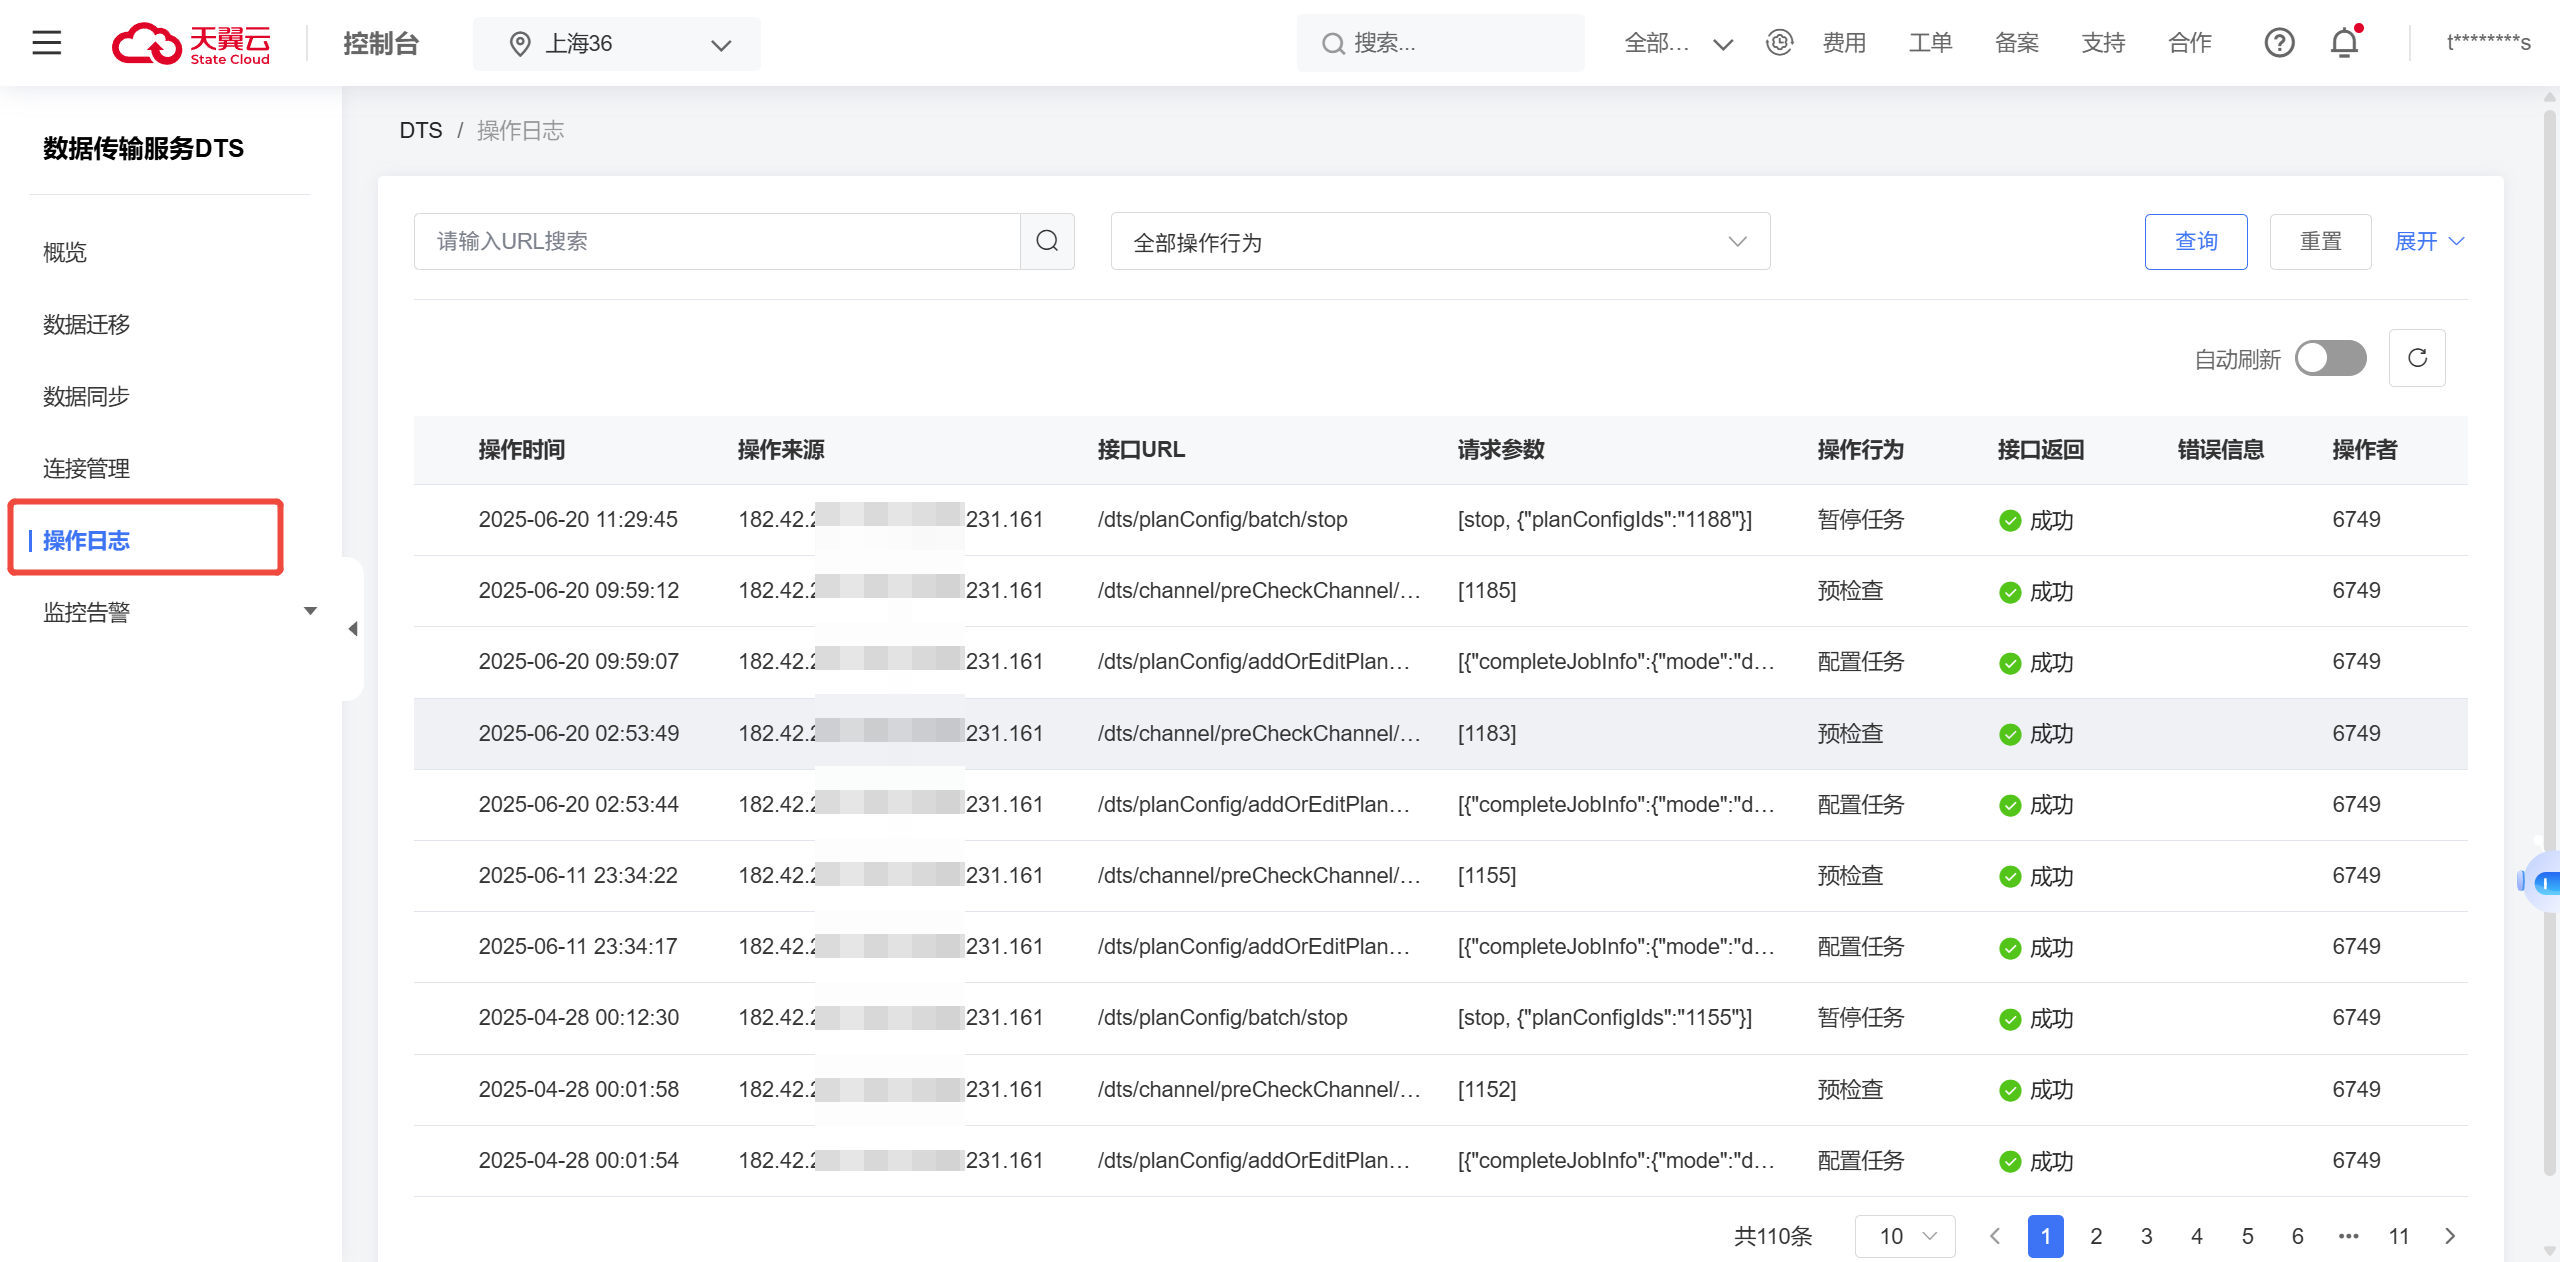Image resolution: width=2560 pixels, height=1262 pixels.
Task: Click the 重置 button
Action: (x=2320, y=241)
